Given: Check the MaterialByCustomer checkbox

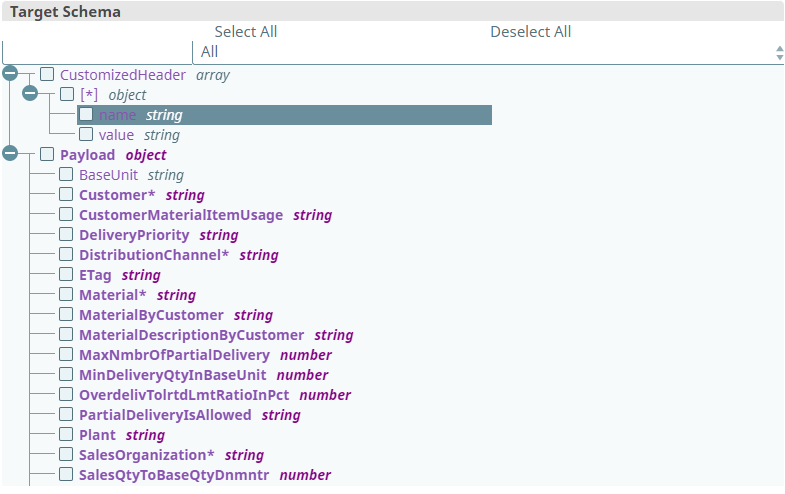Looking at the screenshot, I should click(66, 314).
